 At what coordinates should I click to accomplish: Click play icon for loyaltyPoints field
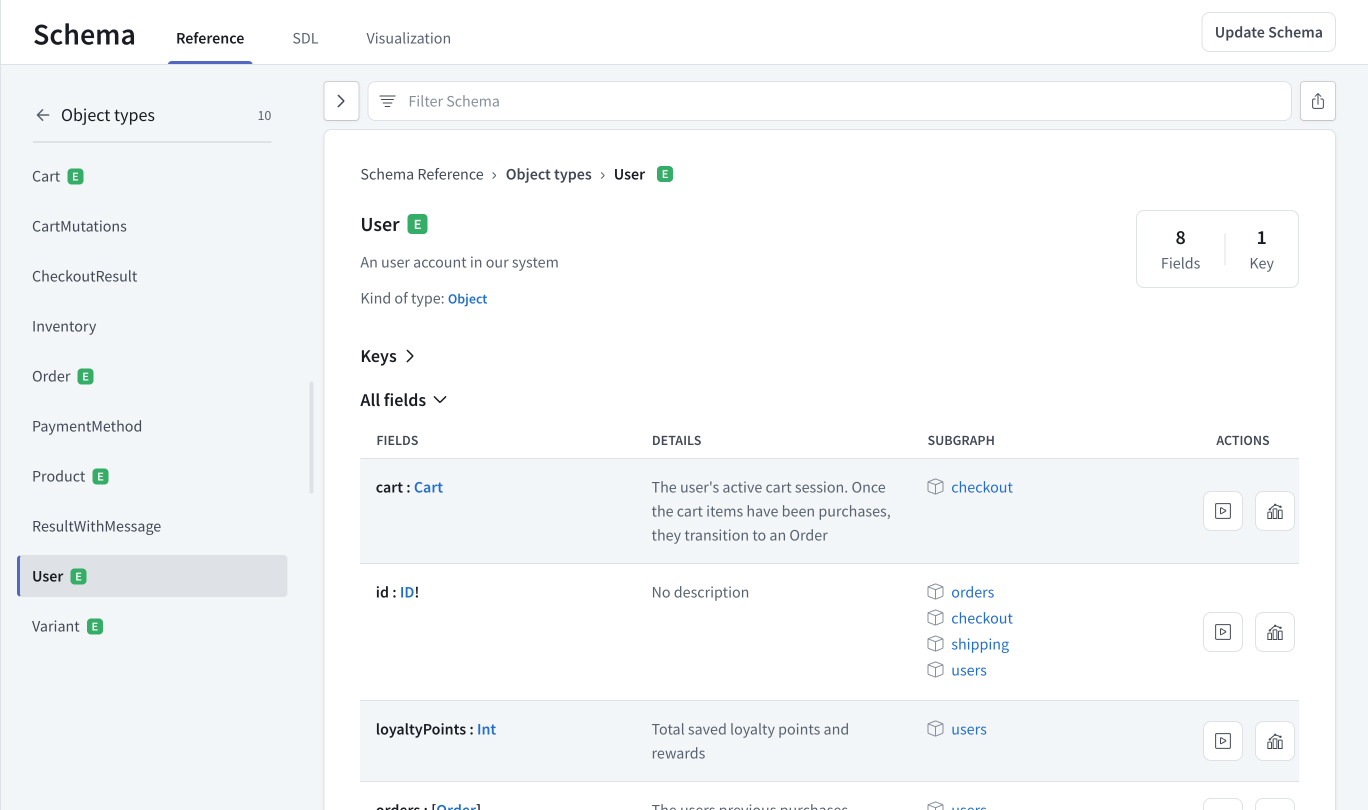coord(1222,741)
